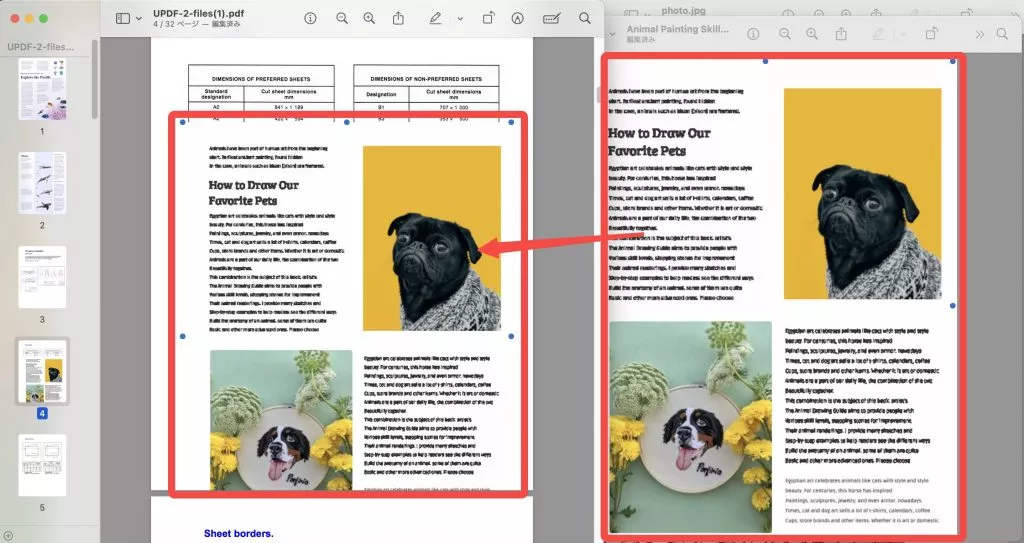This screenshot has width=1024, height=543.
Task: Click the pug photo in Animal Painting Skill window
Action: coord(863,193)
